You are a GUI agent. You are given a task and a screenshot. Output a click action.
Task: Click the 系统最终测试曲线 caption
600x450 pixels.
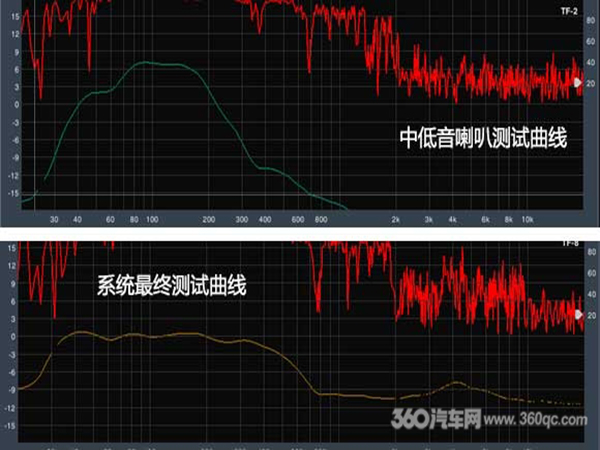tap(171, 286)
